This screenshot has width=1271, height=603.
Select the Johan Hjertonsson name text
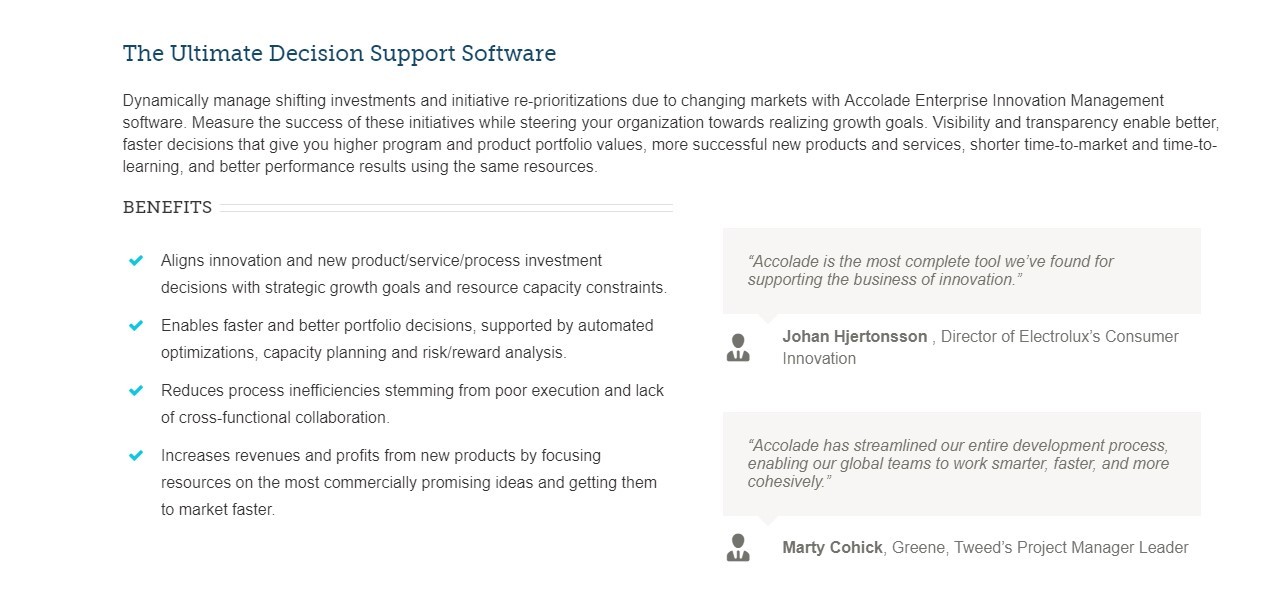tap(854, 337)
